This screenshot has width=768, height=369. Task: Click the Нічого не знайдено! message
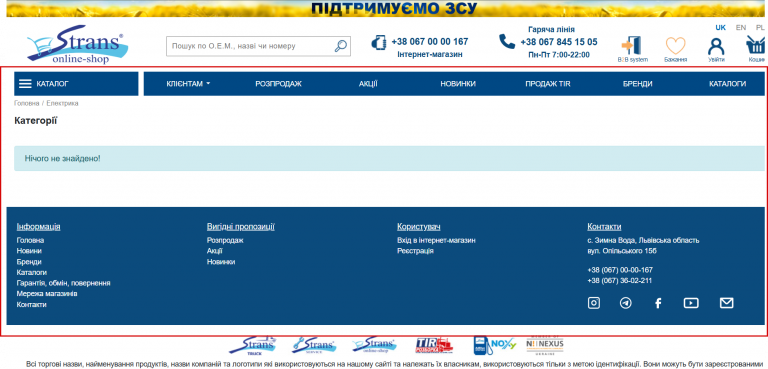(x=63, y=159)
